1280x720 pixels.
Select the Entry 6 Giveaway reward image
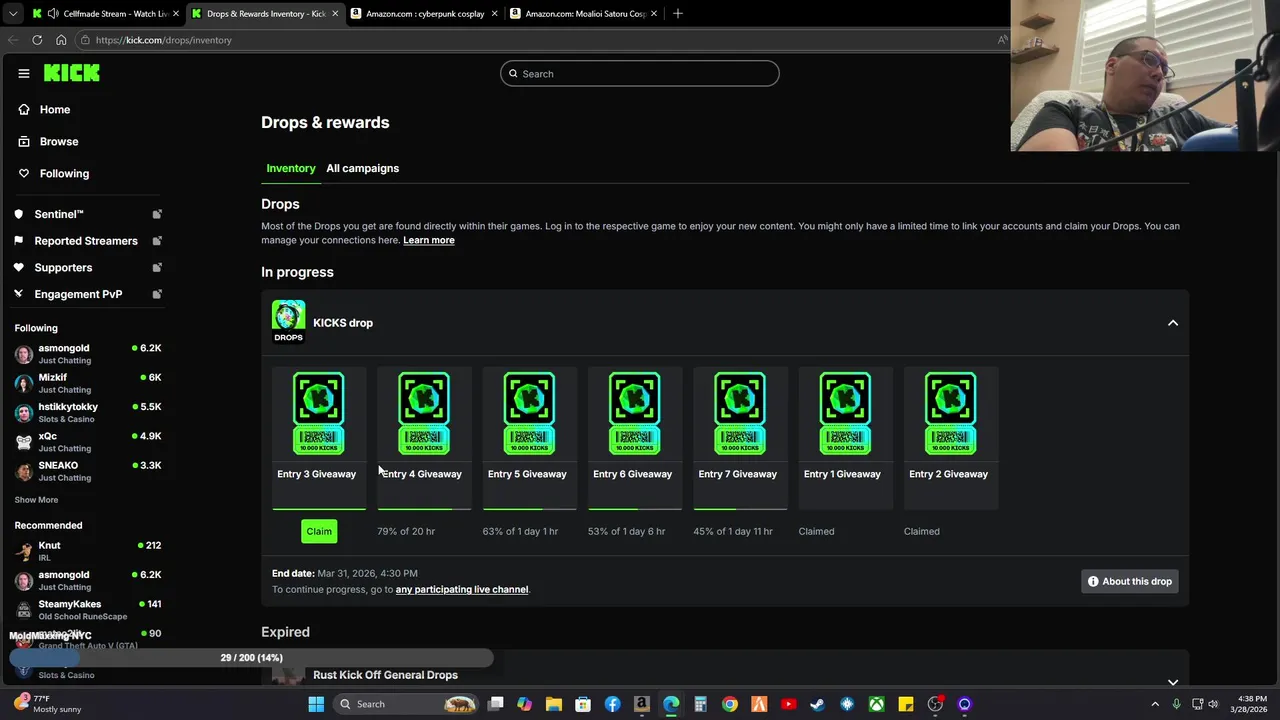634,413
